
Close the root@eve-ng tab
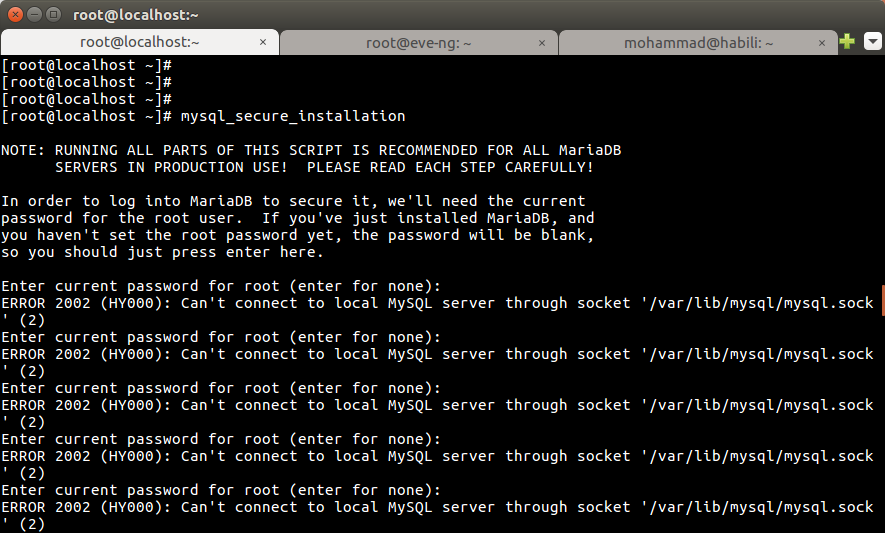tap(542, 43)
